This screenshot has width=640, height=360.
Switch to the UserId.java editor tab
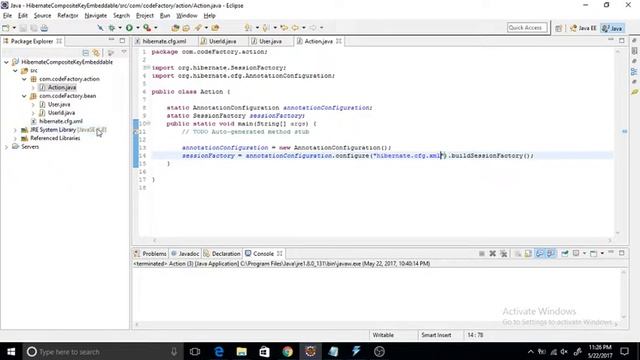point(222,41)
